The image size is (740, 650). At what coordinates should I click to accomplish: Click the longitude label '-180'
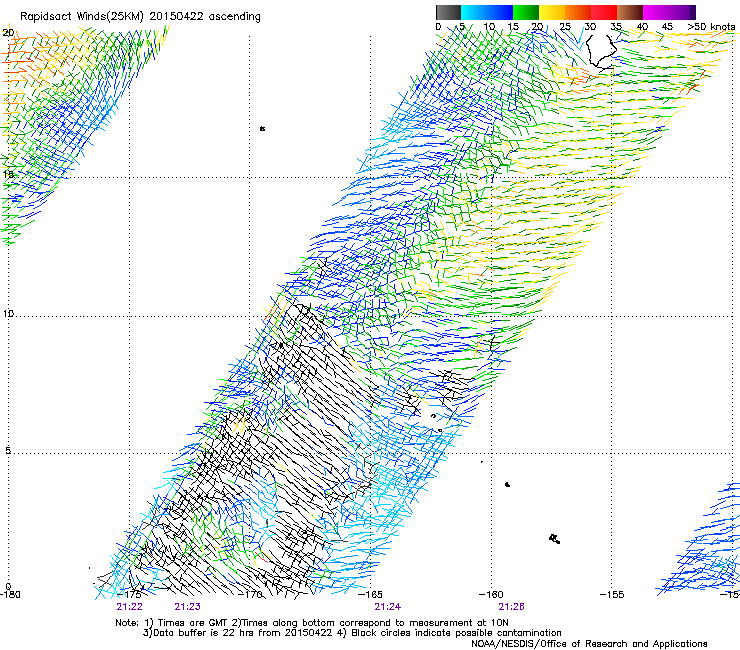pyautogui.click(x=10, y=595)
